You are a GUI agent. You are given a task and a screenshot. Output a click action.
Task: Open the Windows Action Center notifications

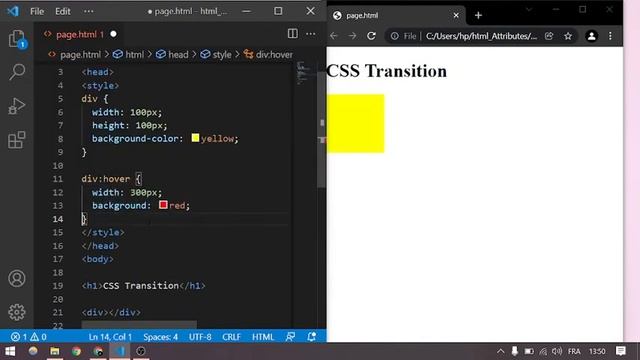tap(621, 351)
